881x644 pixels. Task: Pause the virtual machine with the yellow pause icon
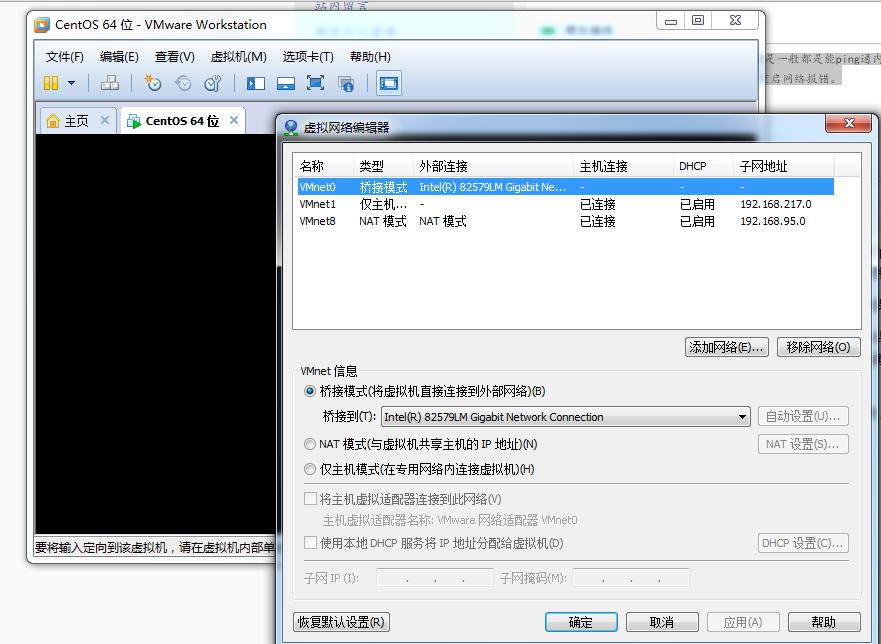coord(51,83)
